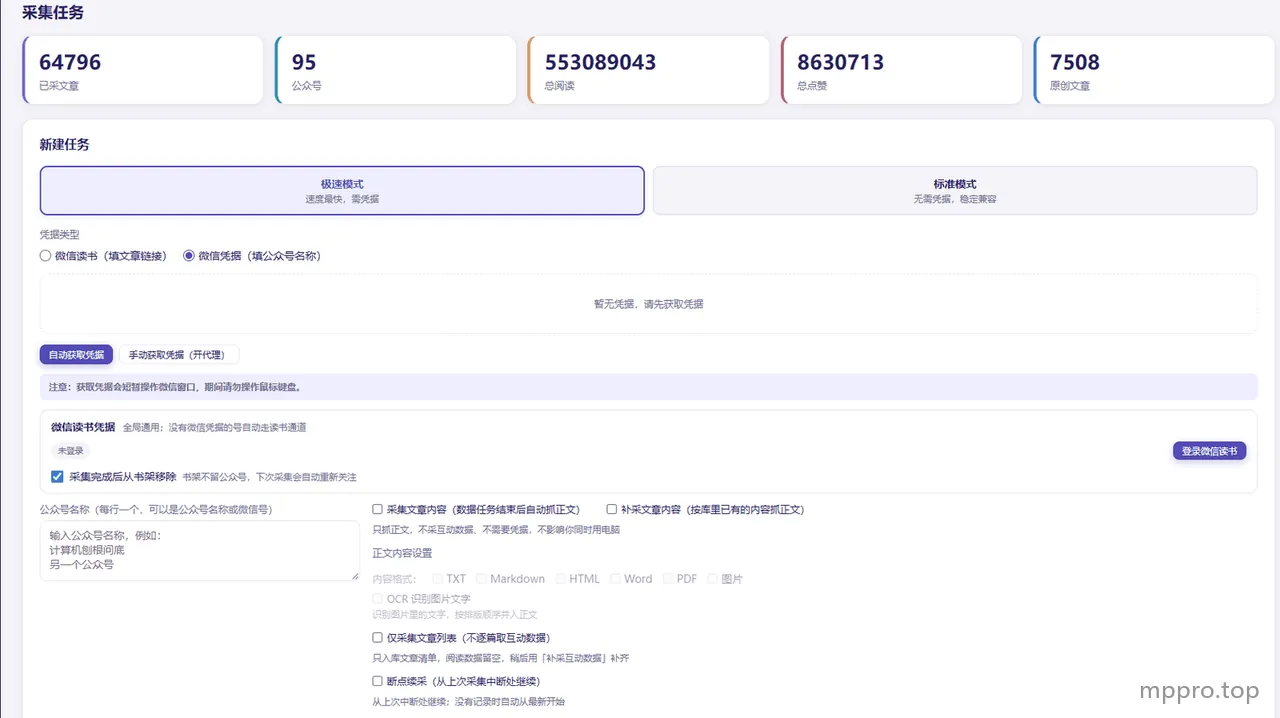Screen dimensions: 1280x718
Task: Check 仅采集文章列表 option
Action: (377, 637)
